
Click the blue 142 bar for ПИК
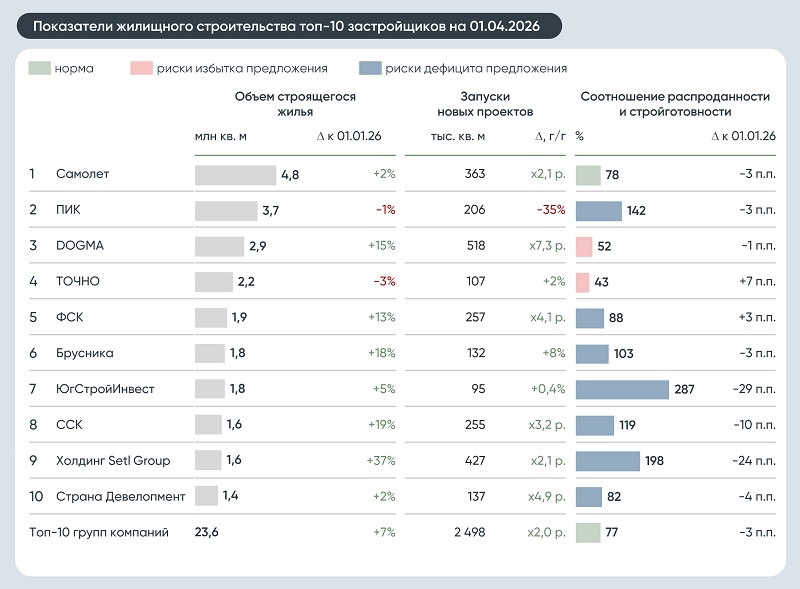click(599, 211)
